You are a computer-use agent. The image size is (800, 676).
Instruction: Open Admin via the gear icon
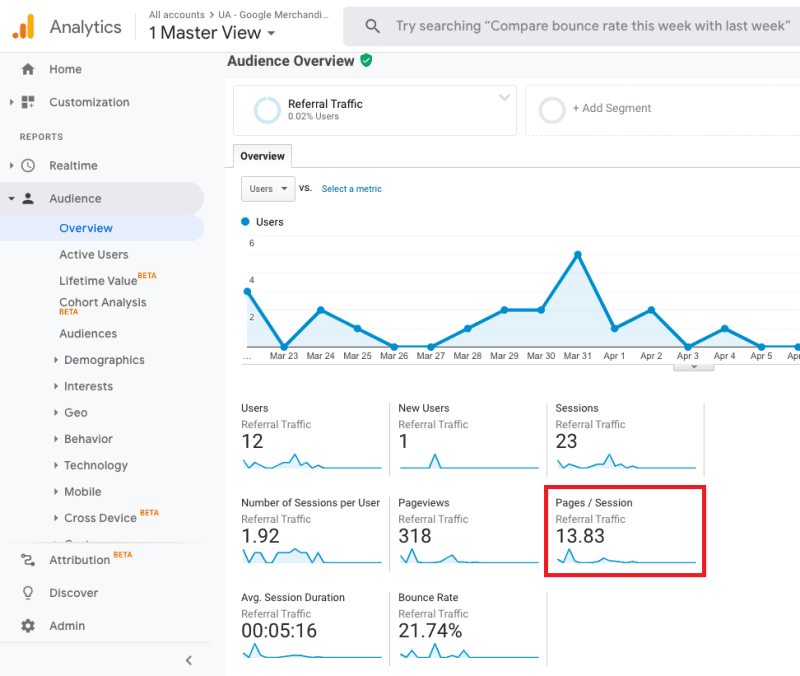28,626
